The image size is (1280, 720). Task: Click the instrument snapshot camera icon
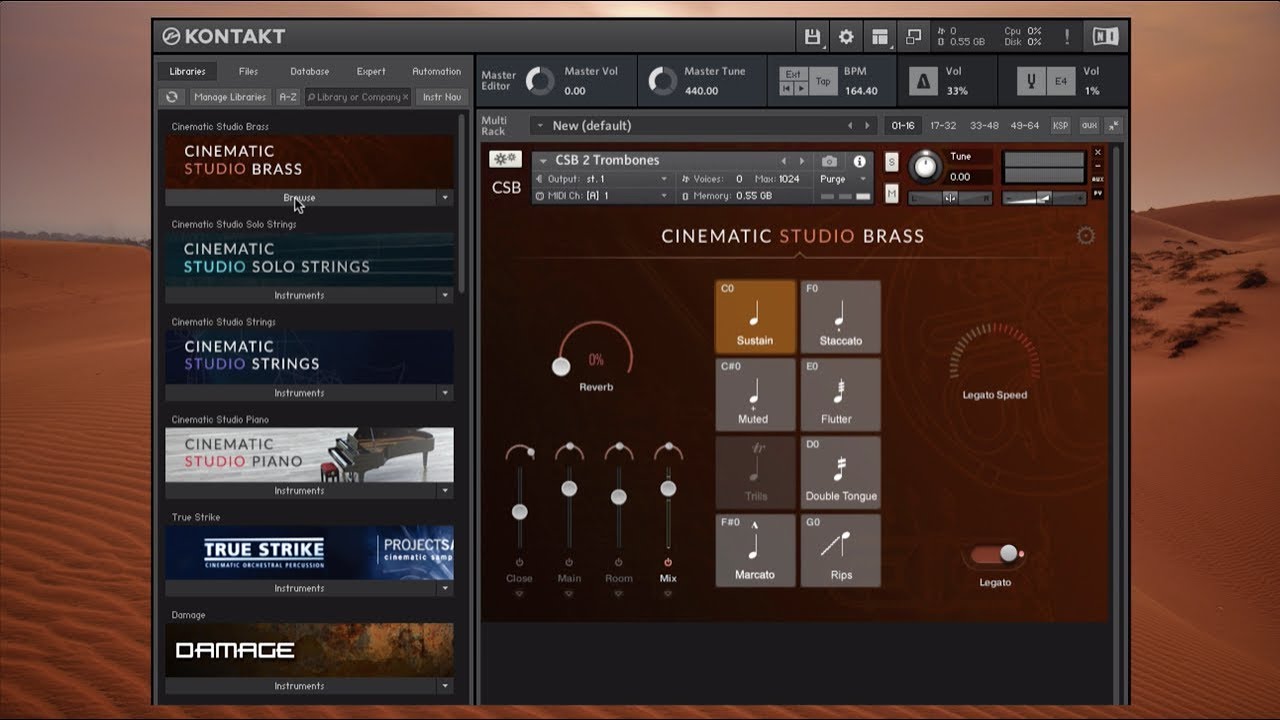(829, 161)
